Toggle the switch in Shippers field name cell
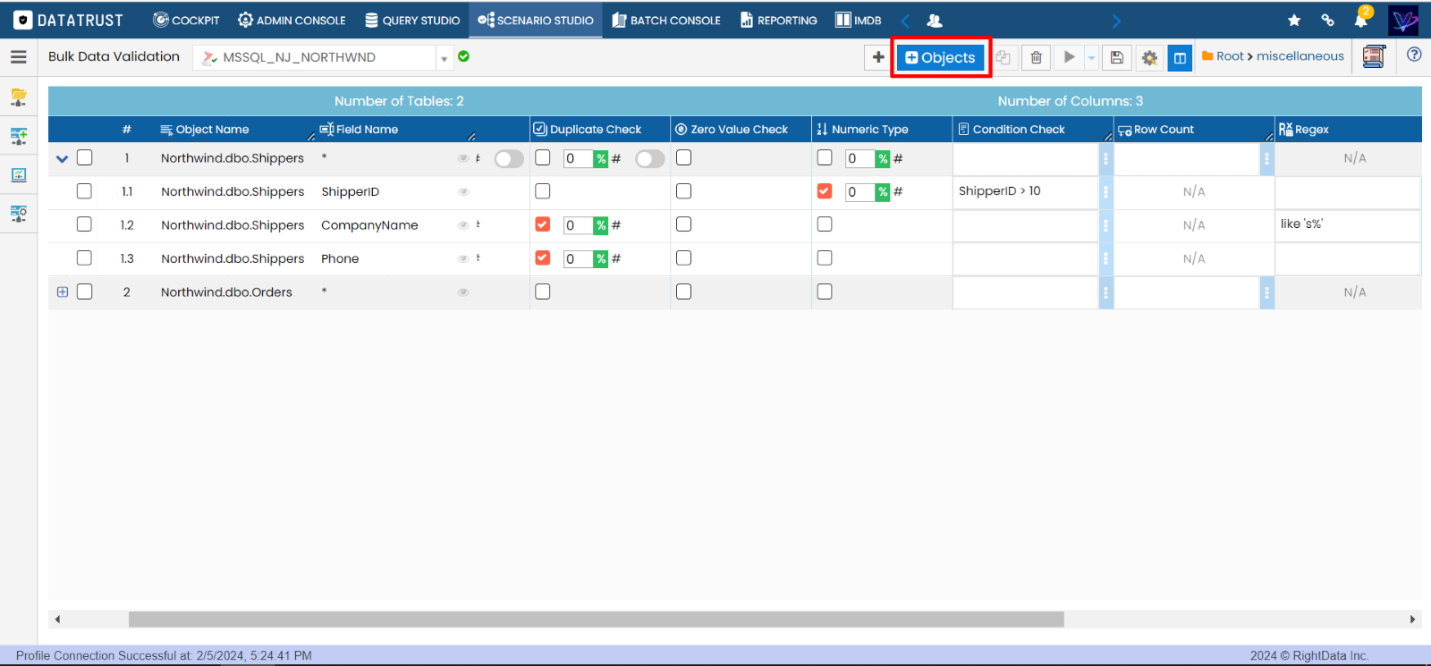The height and width of the screenshot is (666, 1431). 509,159
